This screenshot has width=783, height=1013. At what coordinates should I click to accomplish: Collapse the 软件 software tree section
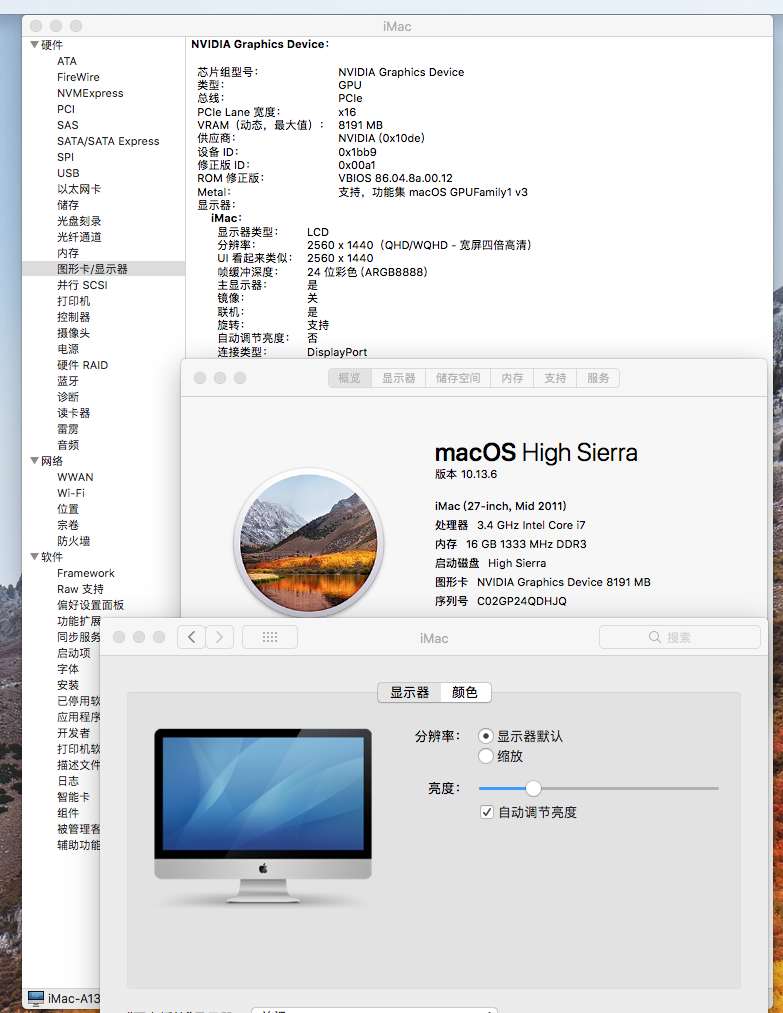(34, 557)
